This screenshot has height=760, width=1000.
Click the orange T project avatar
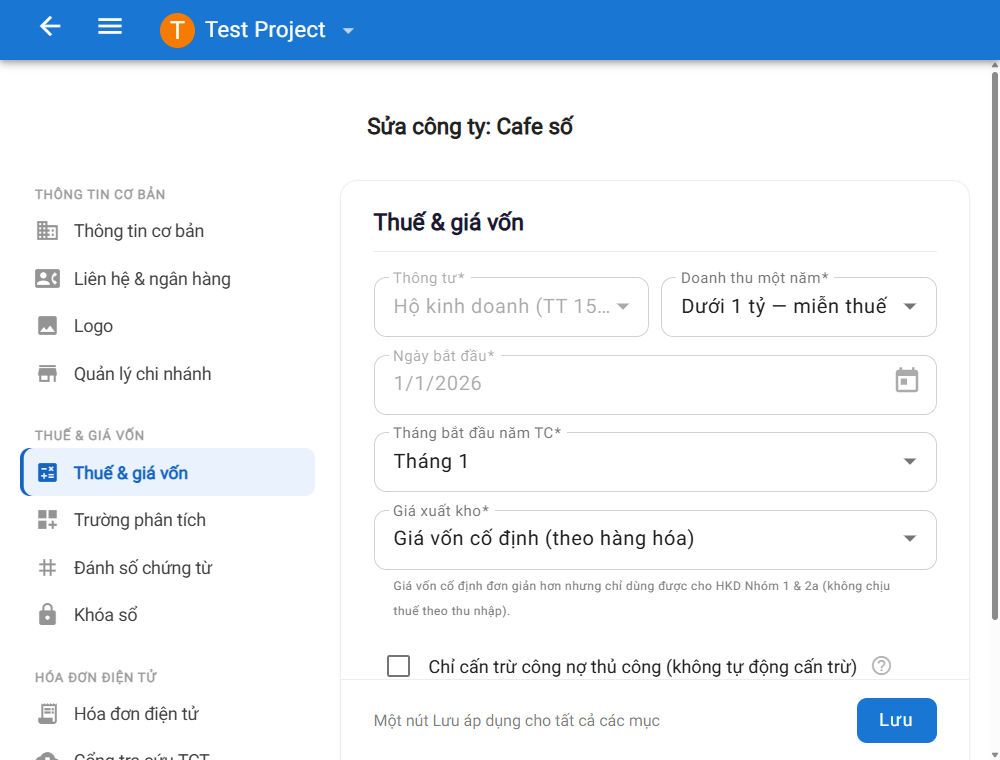[177, 30]
